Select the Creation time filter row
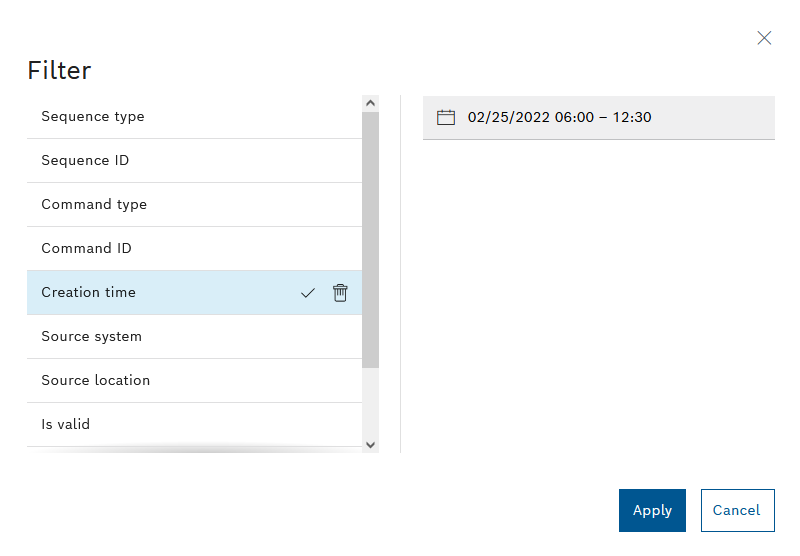800x556 pixels. (194, 292)
